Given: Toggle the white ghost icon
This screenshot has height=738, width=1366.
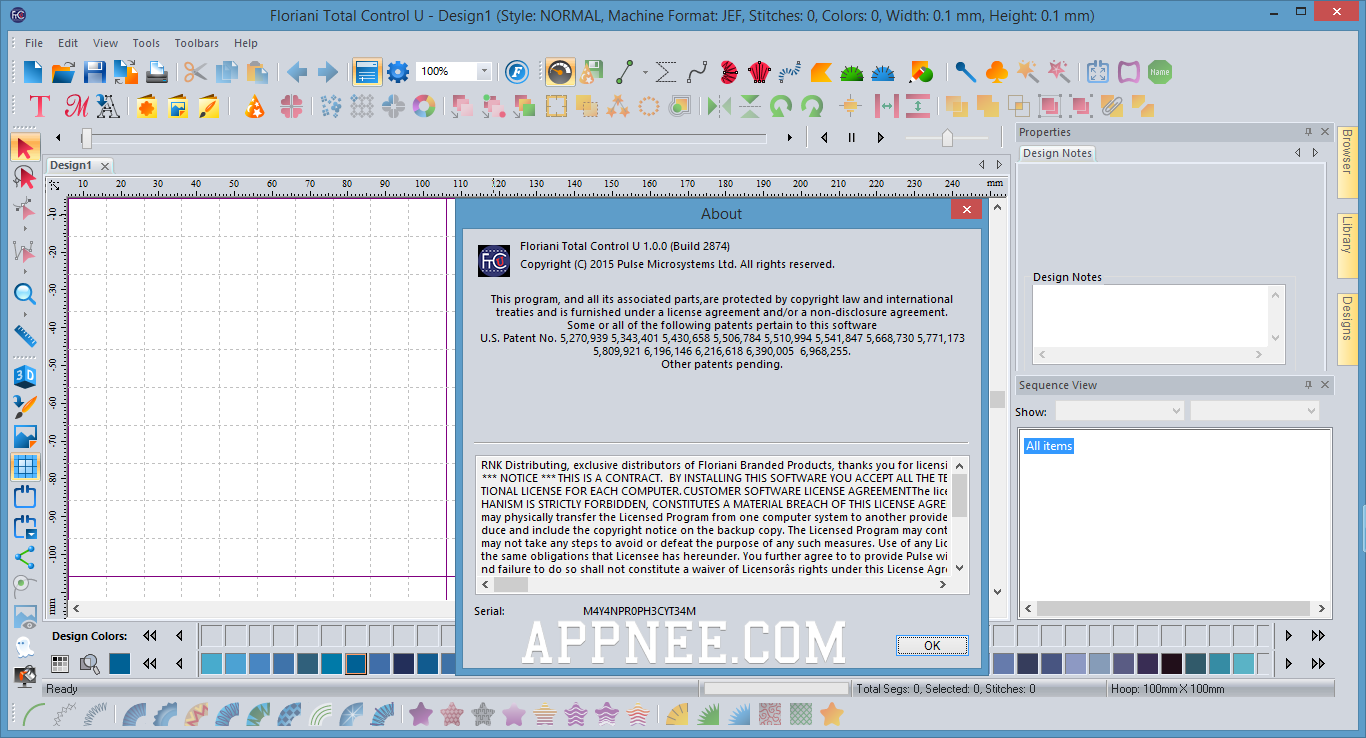Looking at the screenshot, I should [x=25, y=646].
